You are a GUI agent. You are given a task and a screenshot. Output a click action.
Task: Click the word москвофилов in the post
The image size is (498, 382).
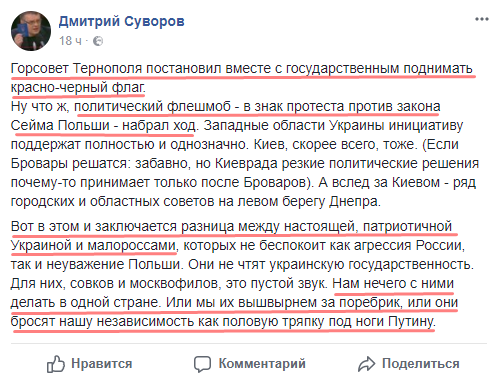[x=175, y=284]
